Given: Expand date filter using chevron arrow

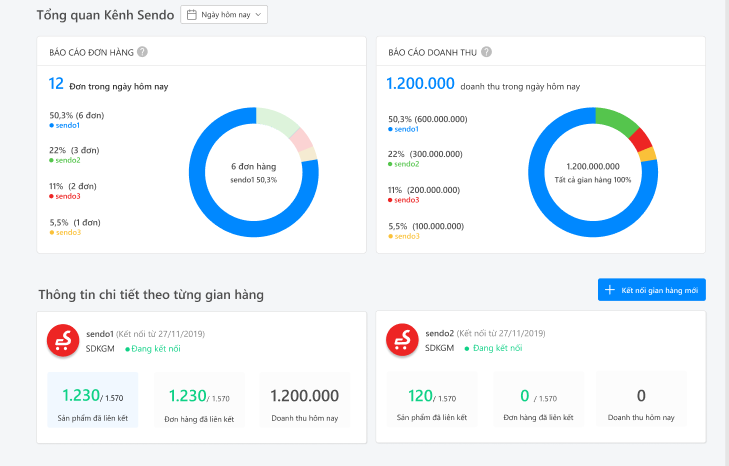Looking at the screenshot, I should (x=258, y=15).
